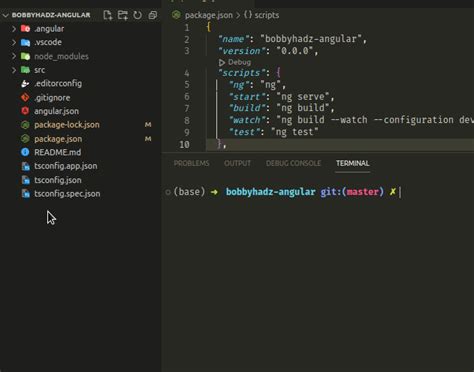Image resolution: width=474 pixels, height=372 pixels.
Task: Click the New File icon in explorer header
Action: pyautogui.click(x=107, y=15)
